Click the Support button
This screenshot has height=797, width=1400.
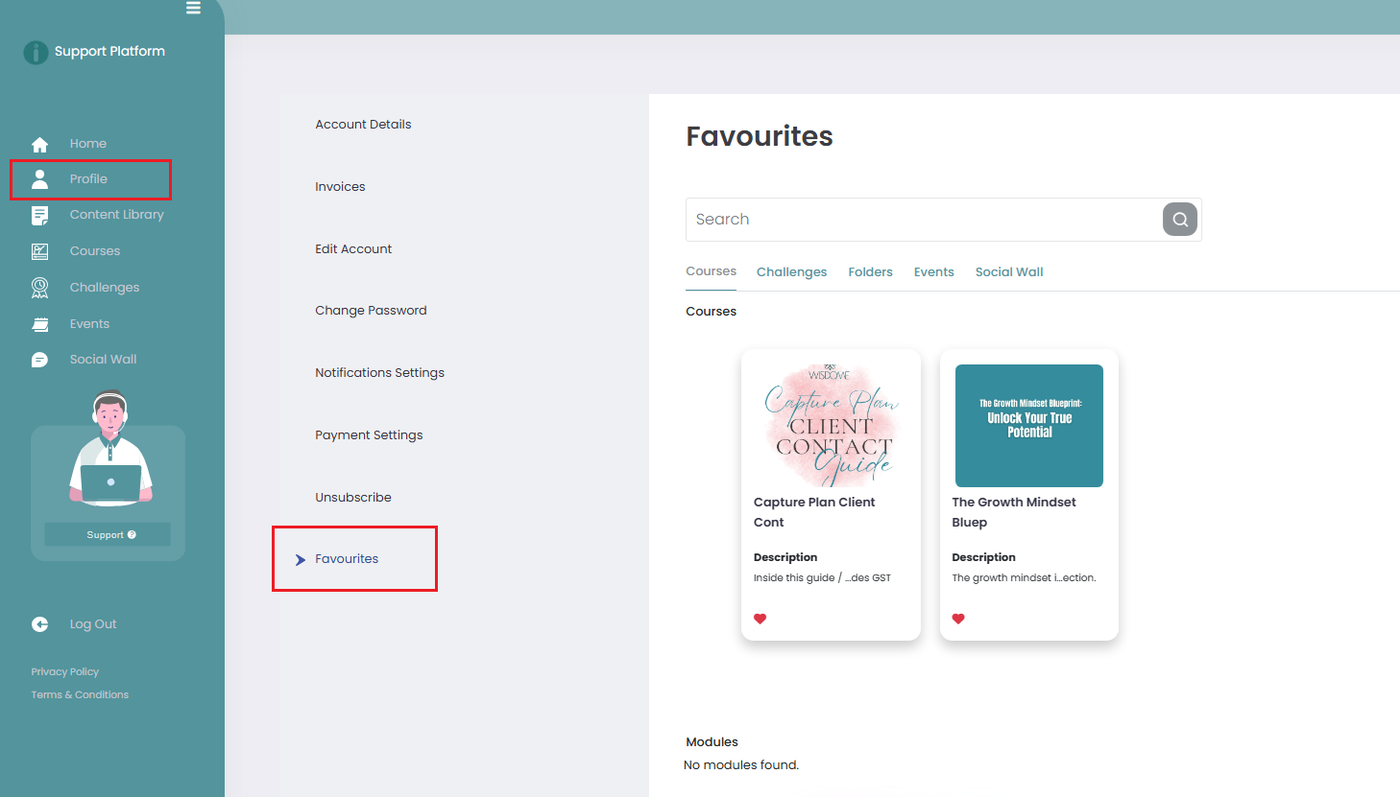tap(108, 535)
